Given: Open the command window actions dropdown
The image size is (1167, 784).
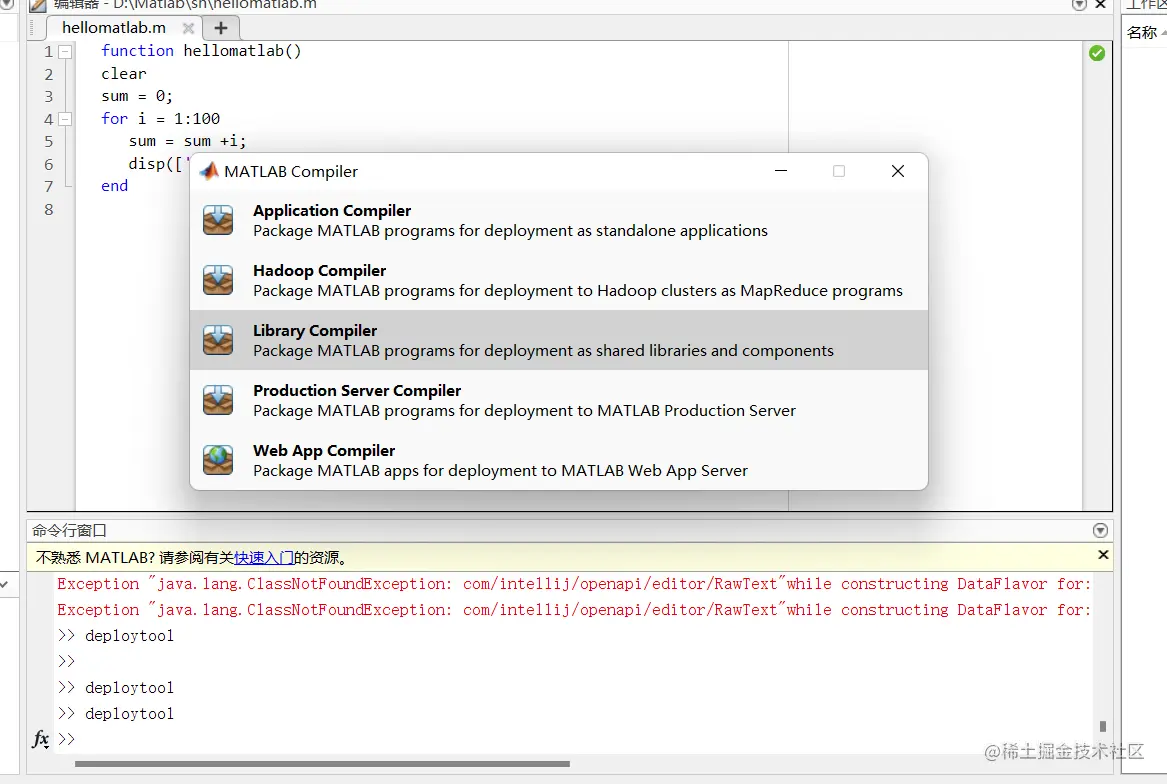Looking at the screenshot, I should [x=1100, y=530].
